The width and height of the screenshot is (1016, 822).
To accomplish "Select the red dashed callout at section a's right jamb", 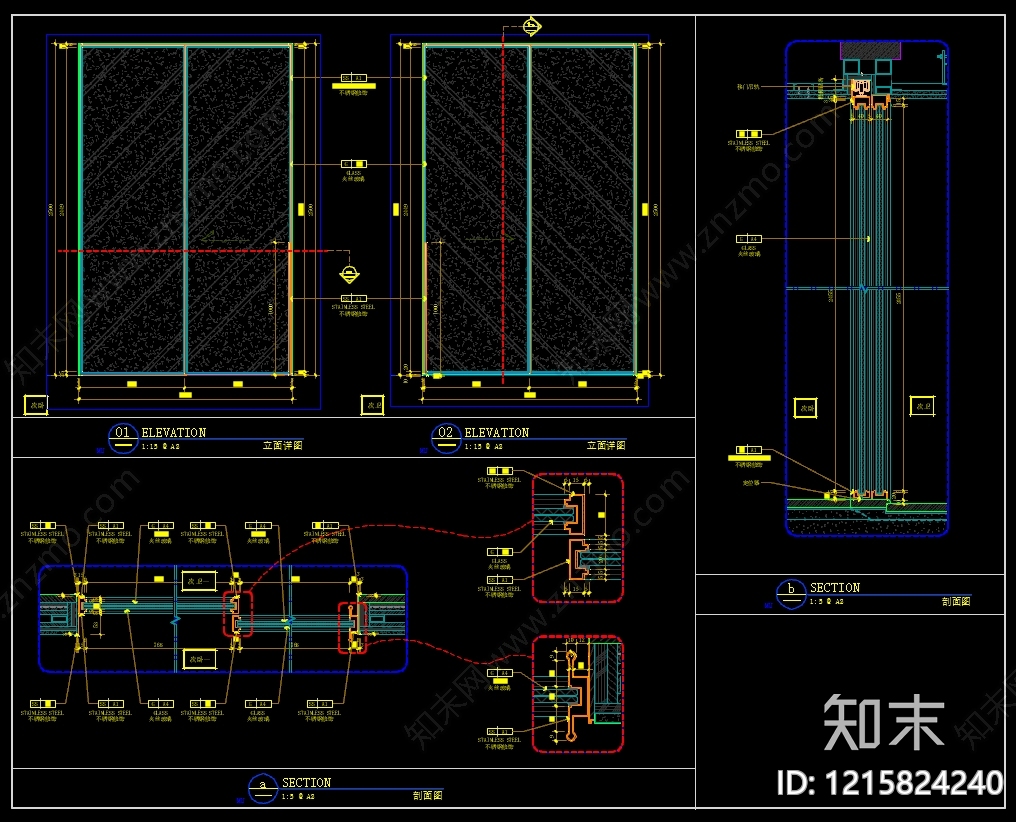I will (353, 627).
